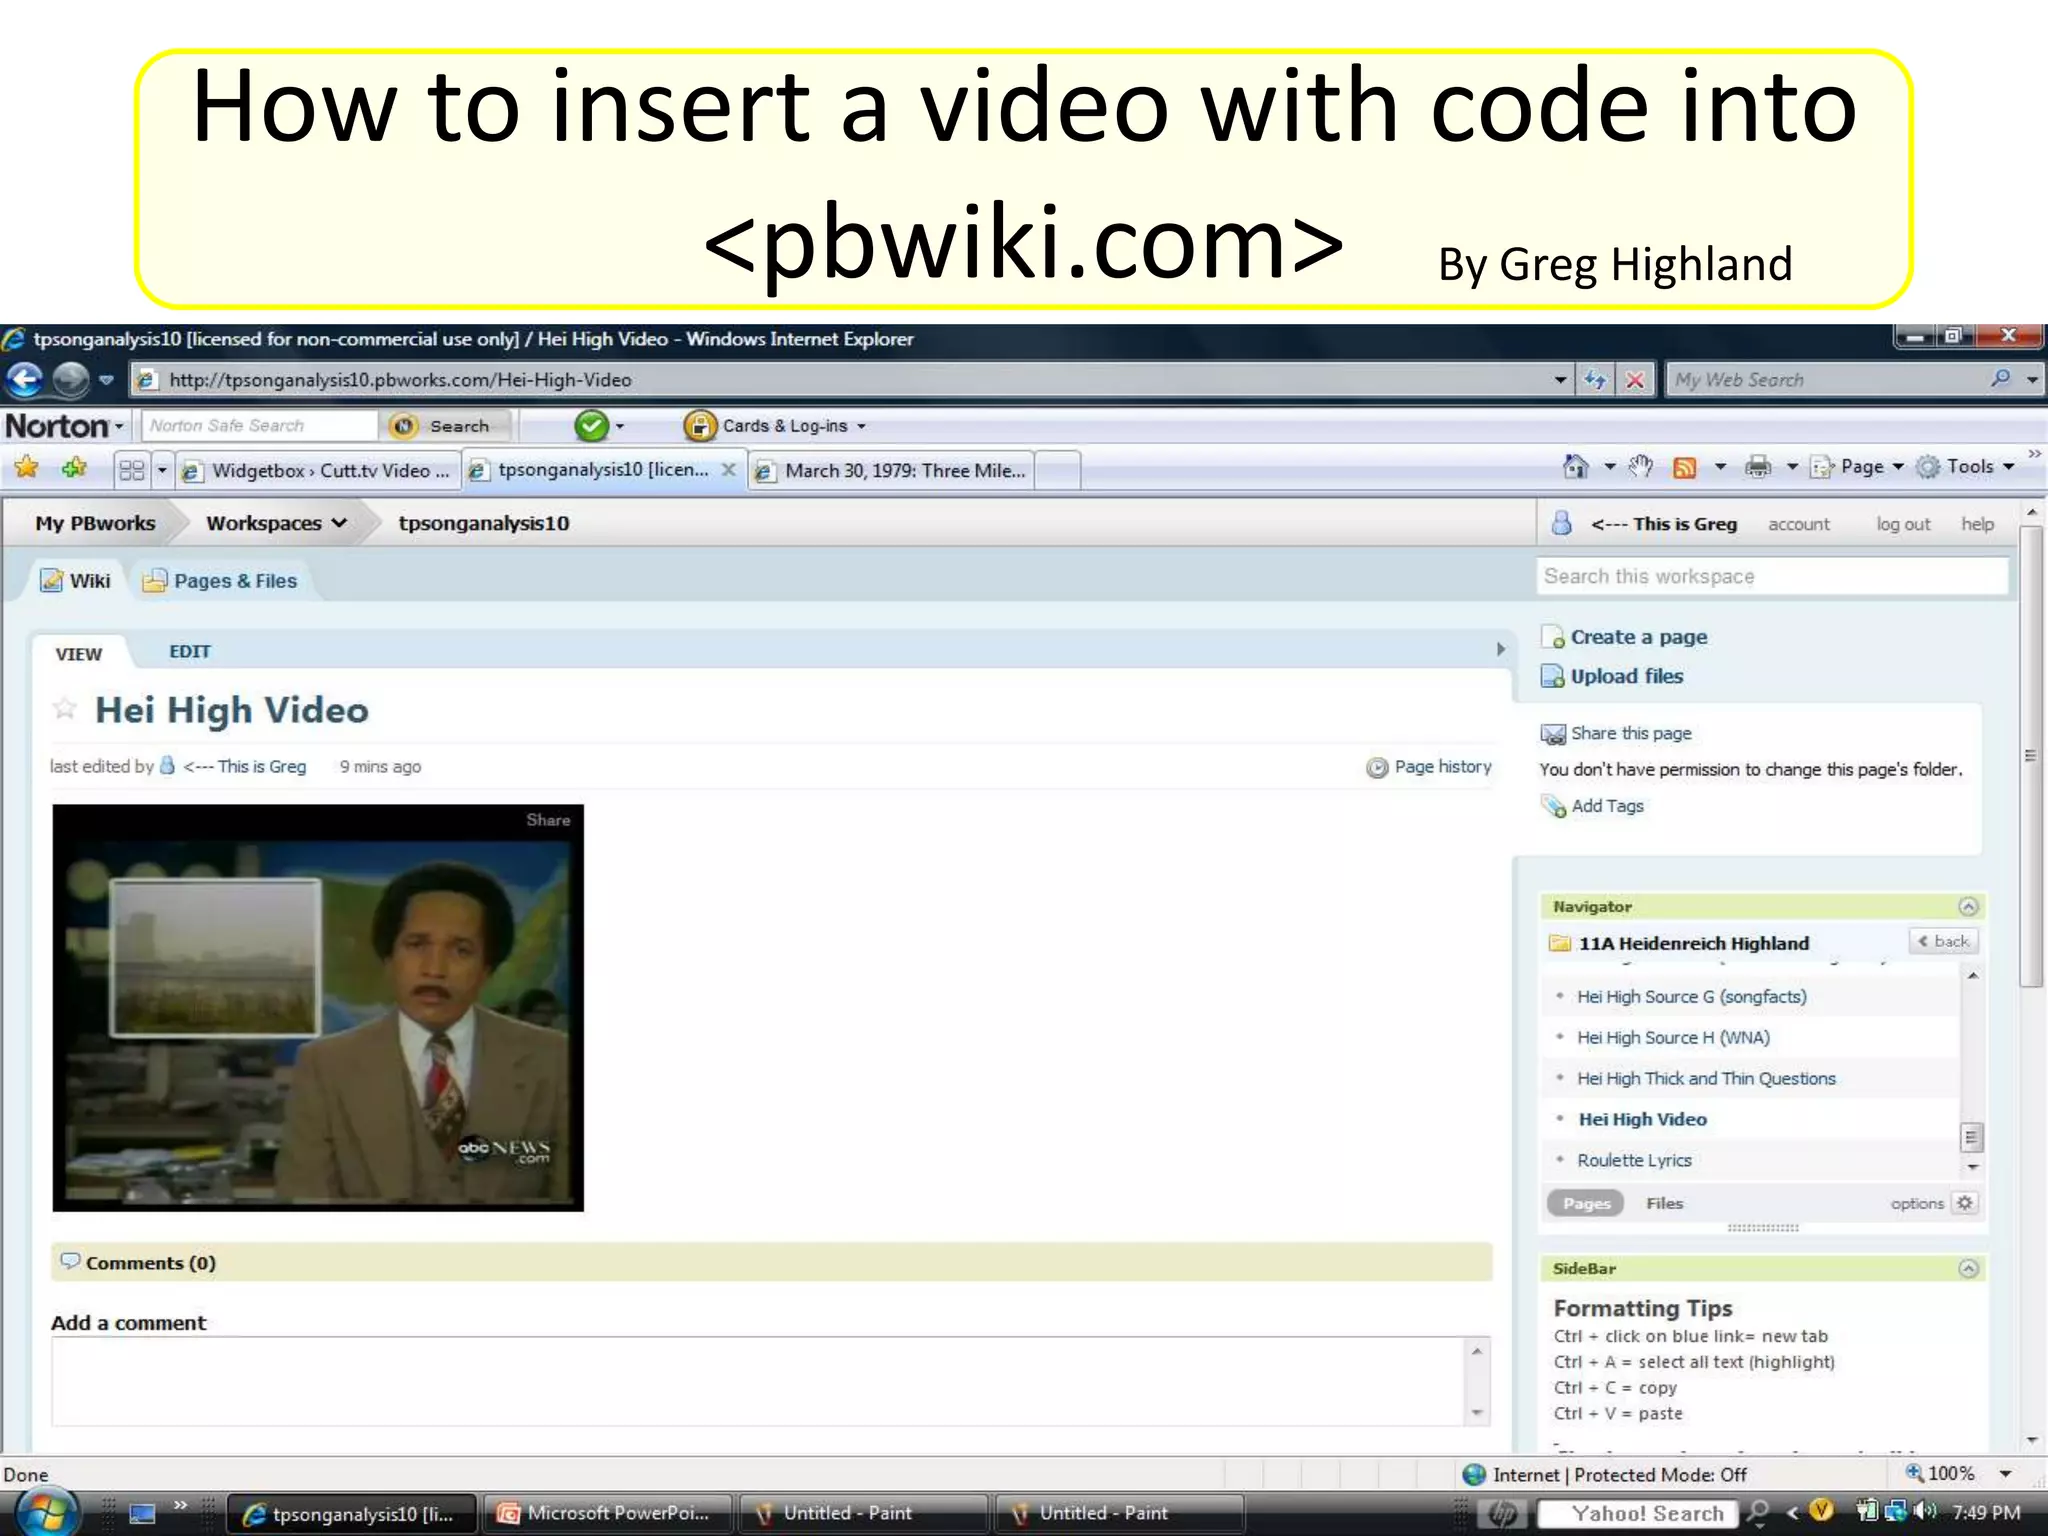Click the Print icon in the toolbar
Screen dimensions: 2048x1536
pyautogui.click(x=1757, y=467)
